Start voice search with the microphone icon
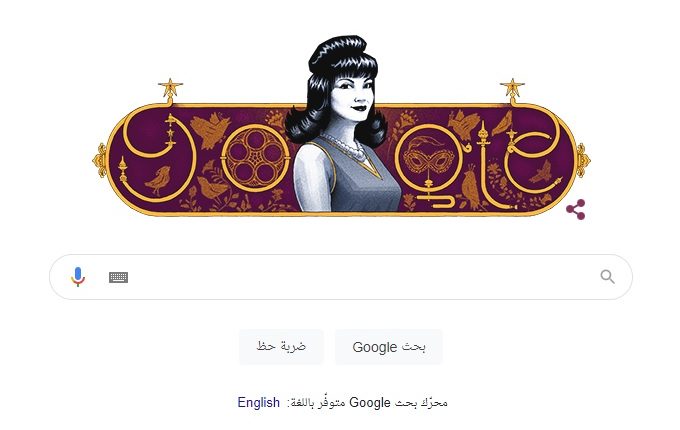This screenshot has width=680, height=430. pyautogui.click(x=78, y=277)
